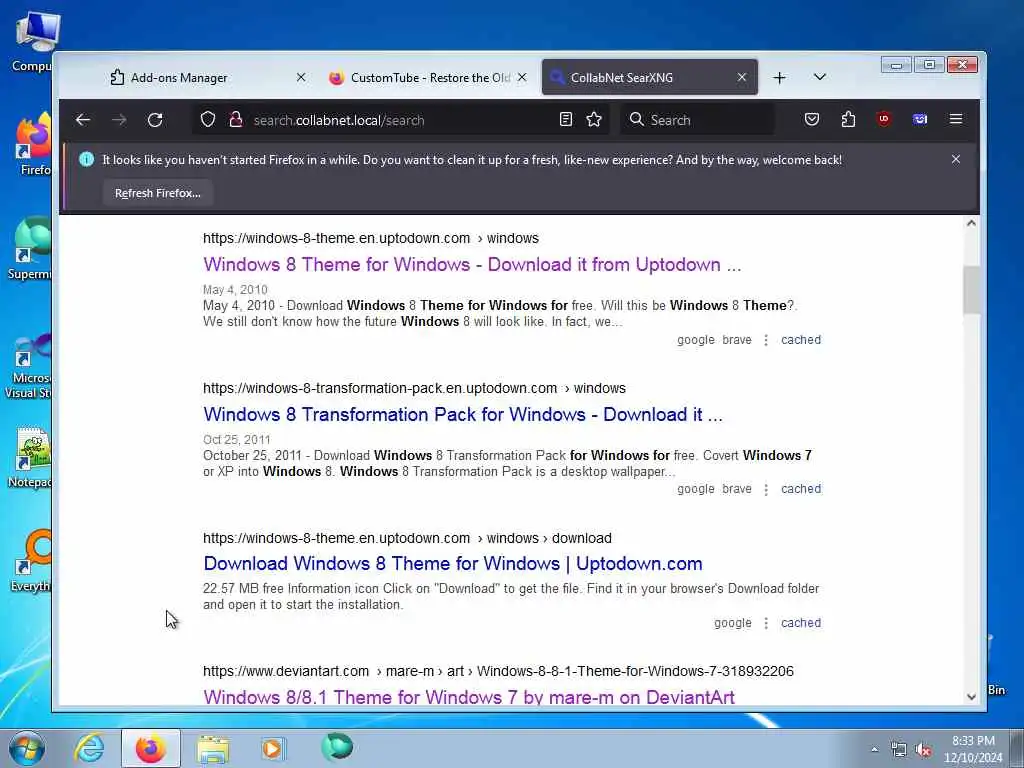Expand three-dot options for Transformation Pack result
1024x768 pixels.
765,489
